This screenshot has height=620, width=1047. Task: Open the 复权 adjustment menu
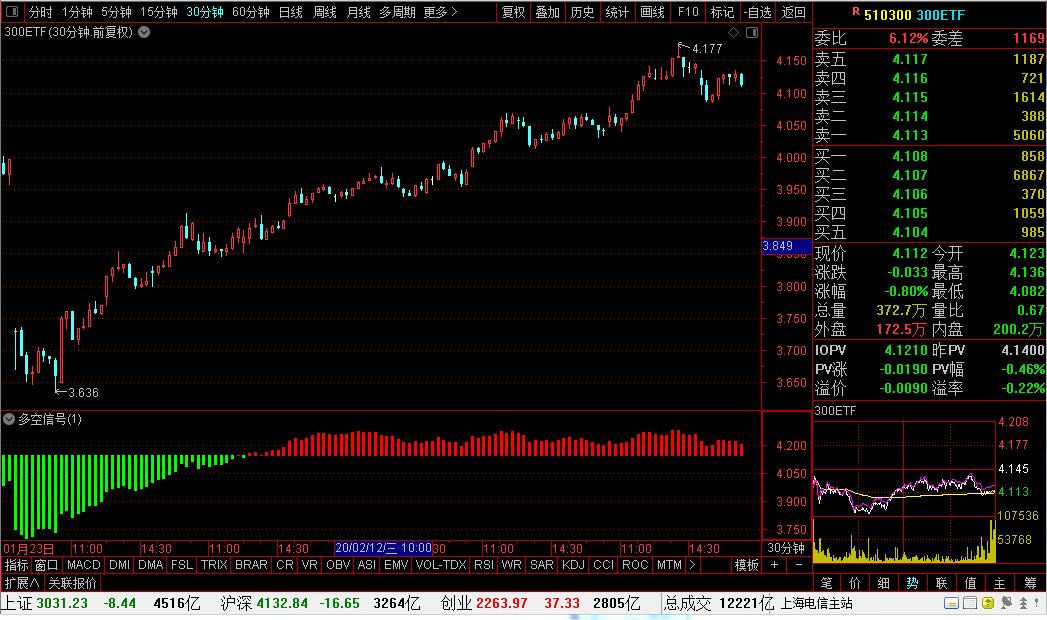(513, 12)
